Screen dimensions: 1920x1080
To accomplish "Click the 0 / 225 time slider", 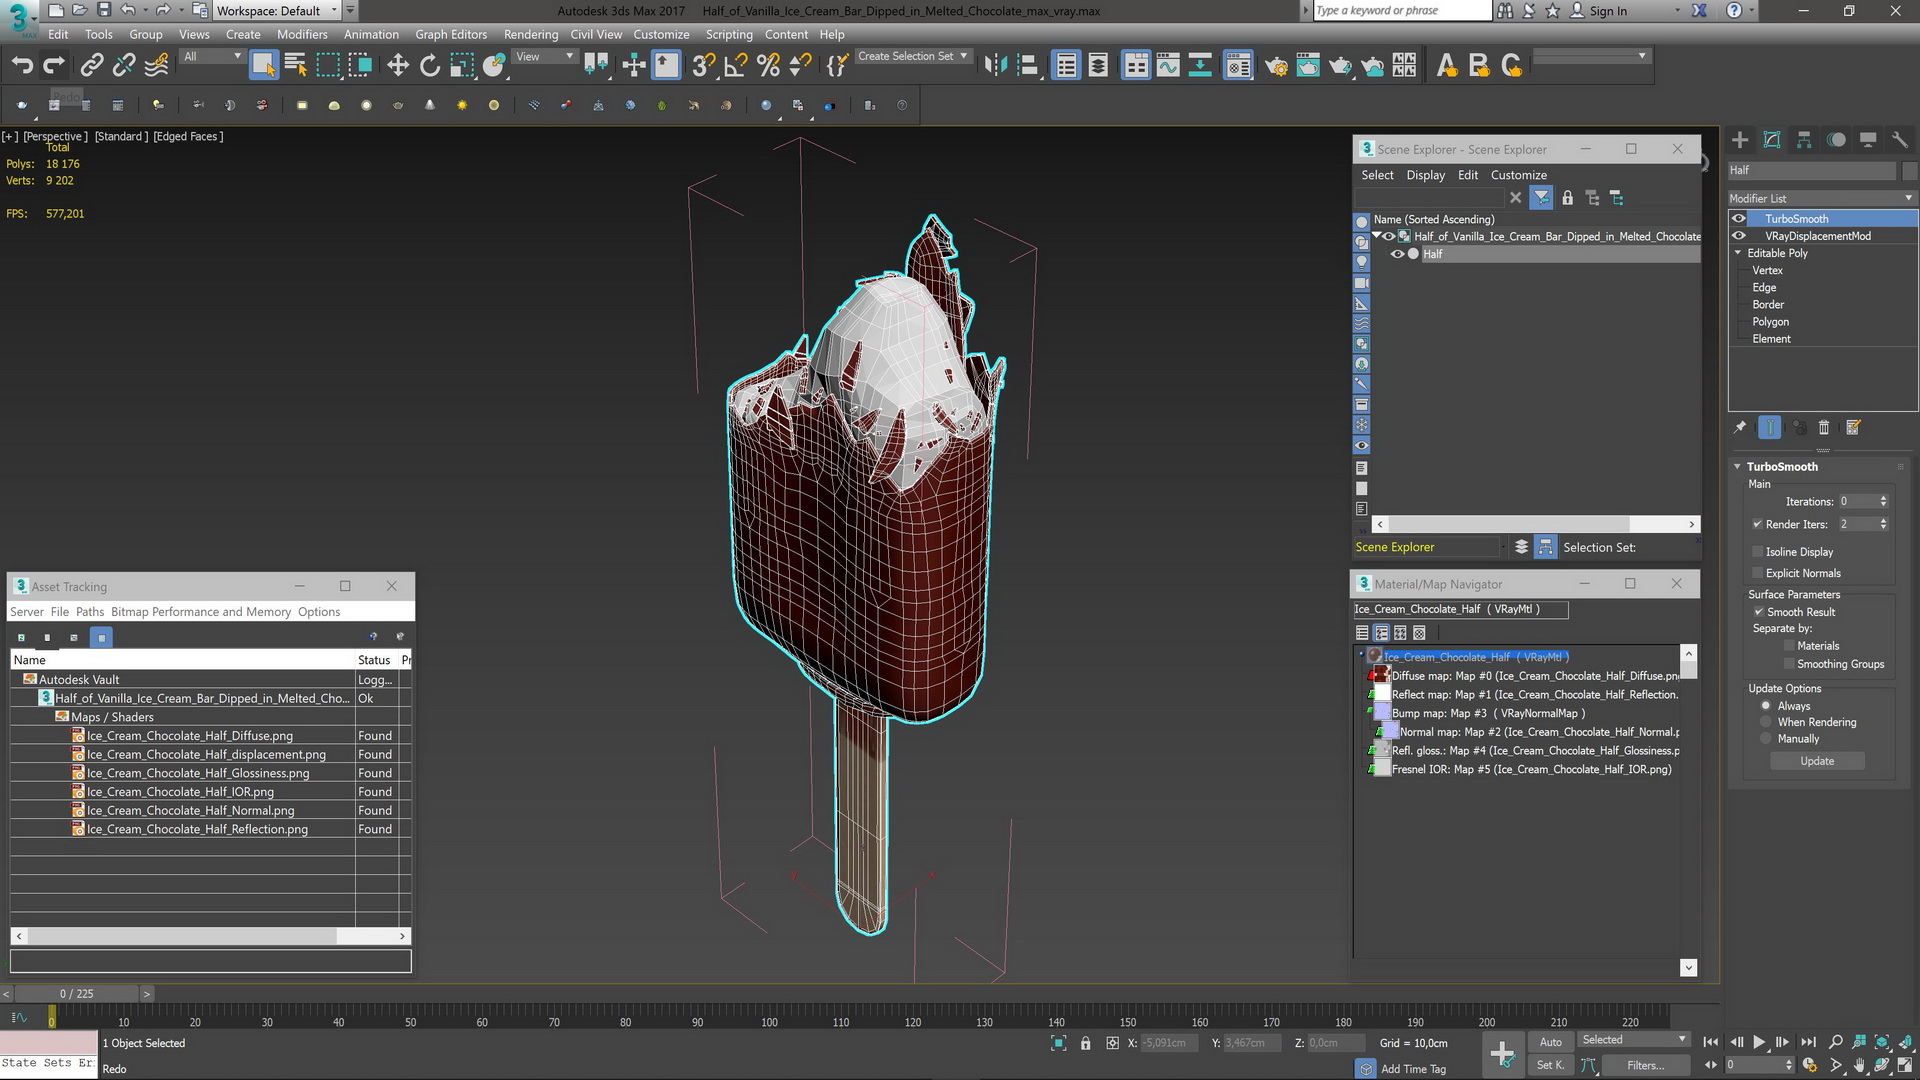I will pos(76,994).
